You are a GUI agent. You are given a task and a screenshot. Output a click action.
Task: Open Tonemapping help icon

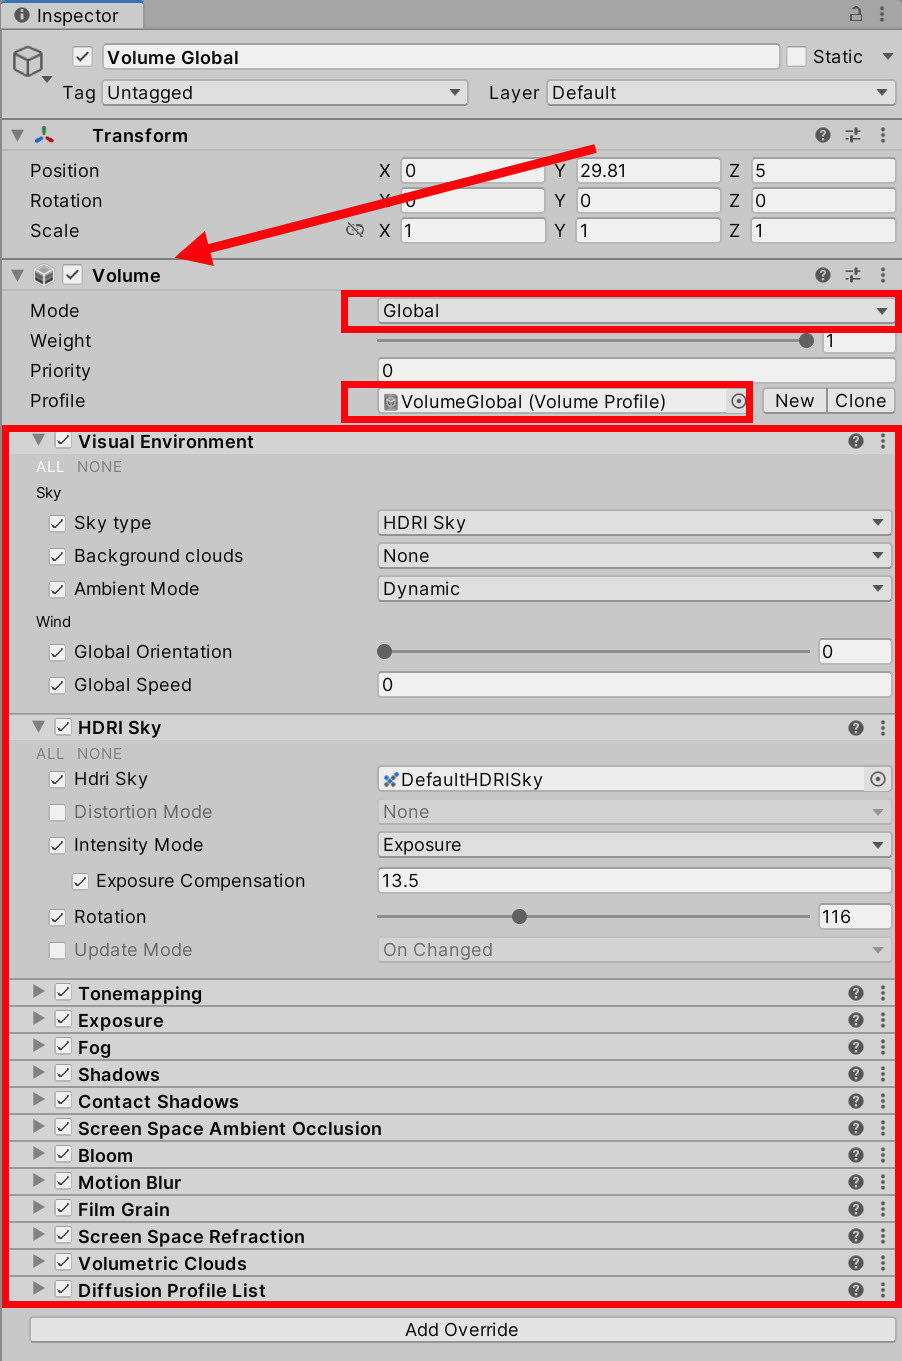coord(856,993)
